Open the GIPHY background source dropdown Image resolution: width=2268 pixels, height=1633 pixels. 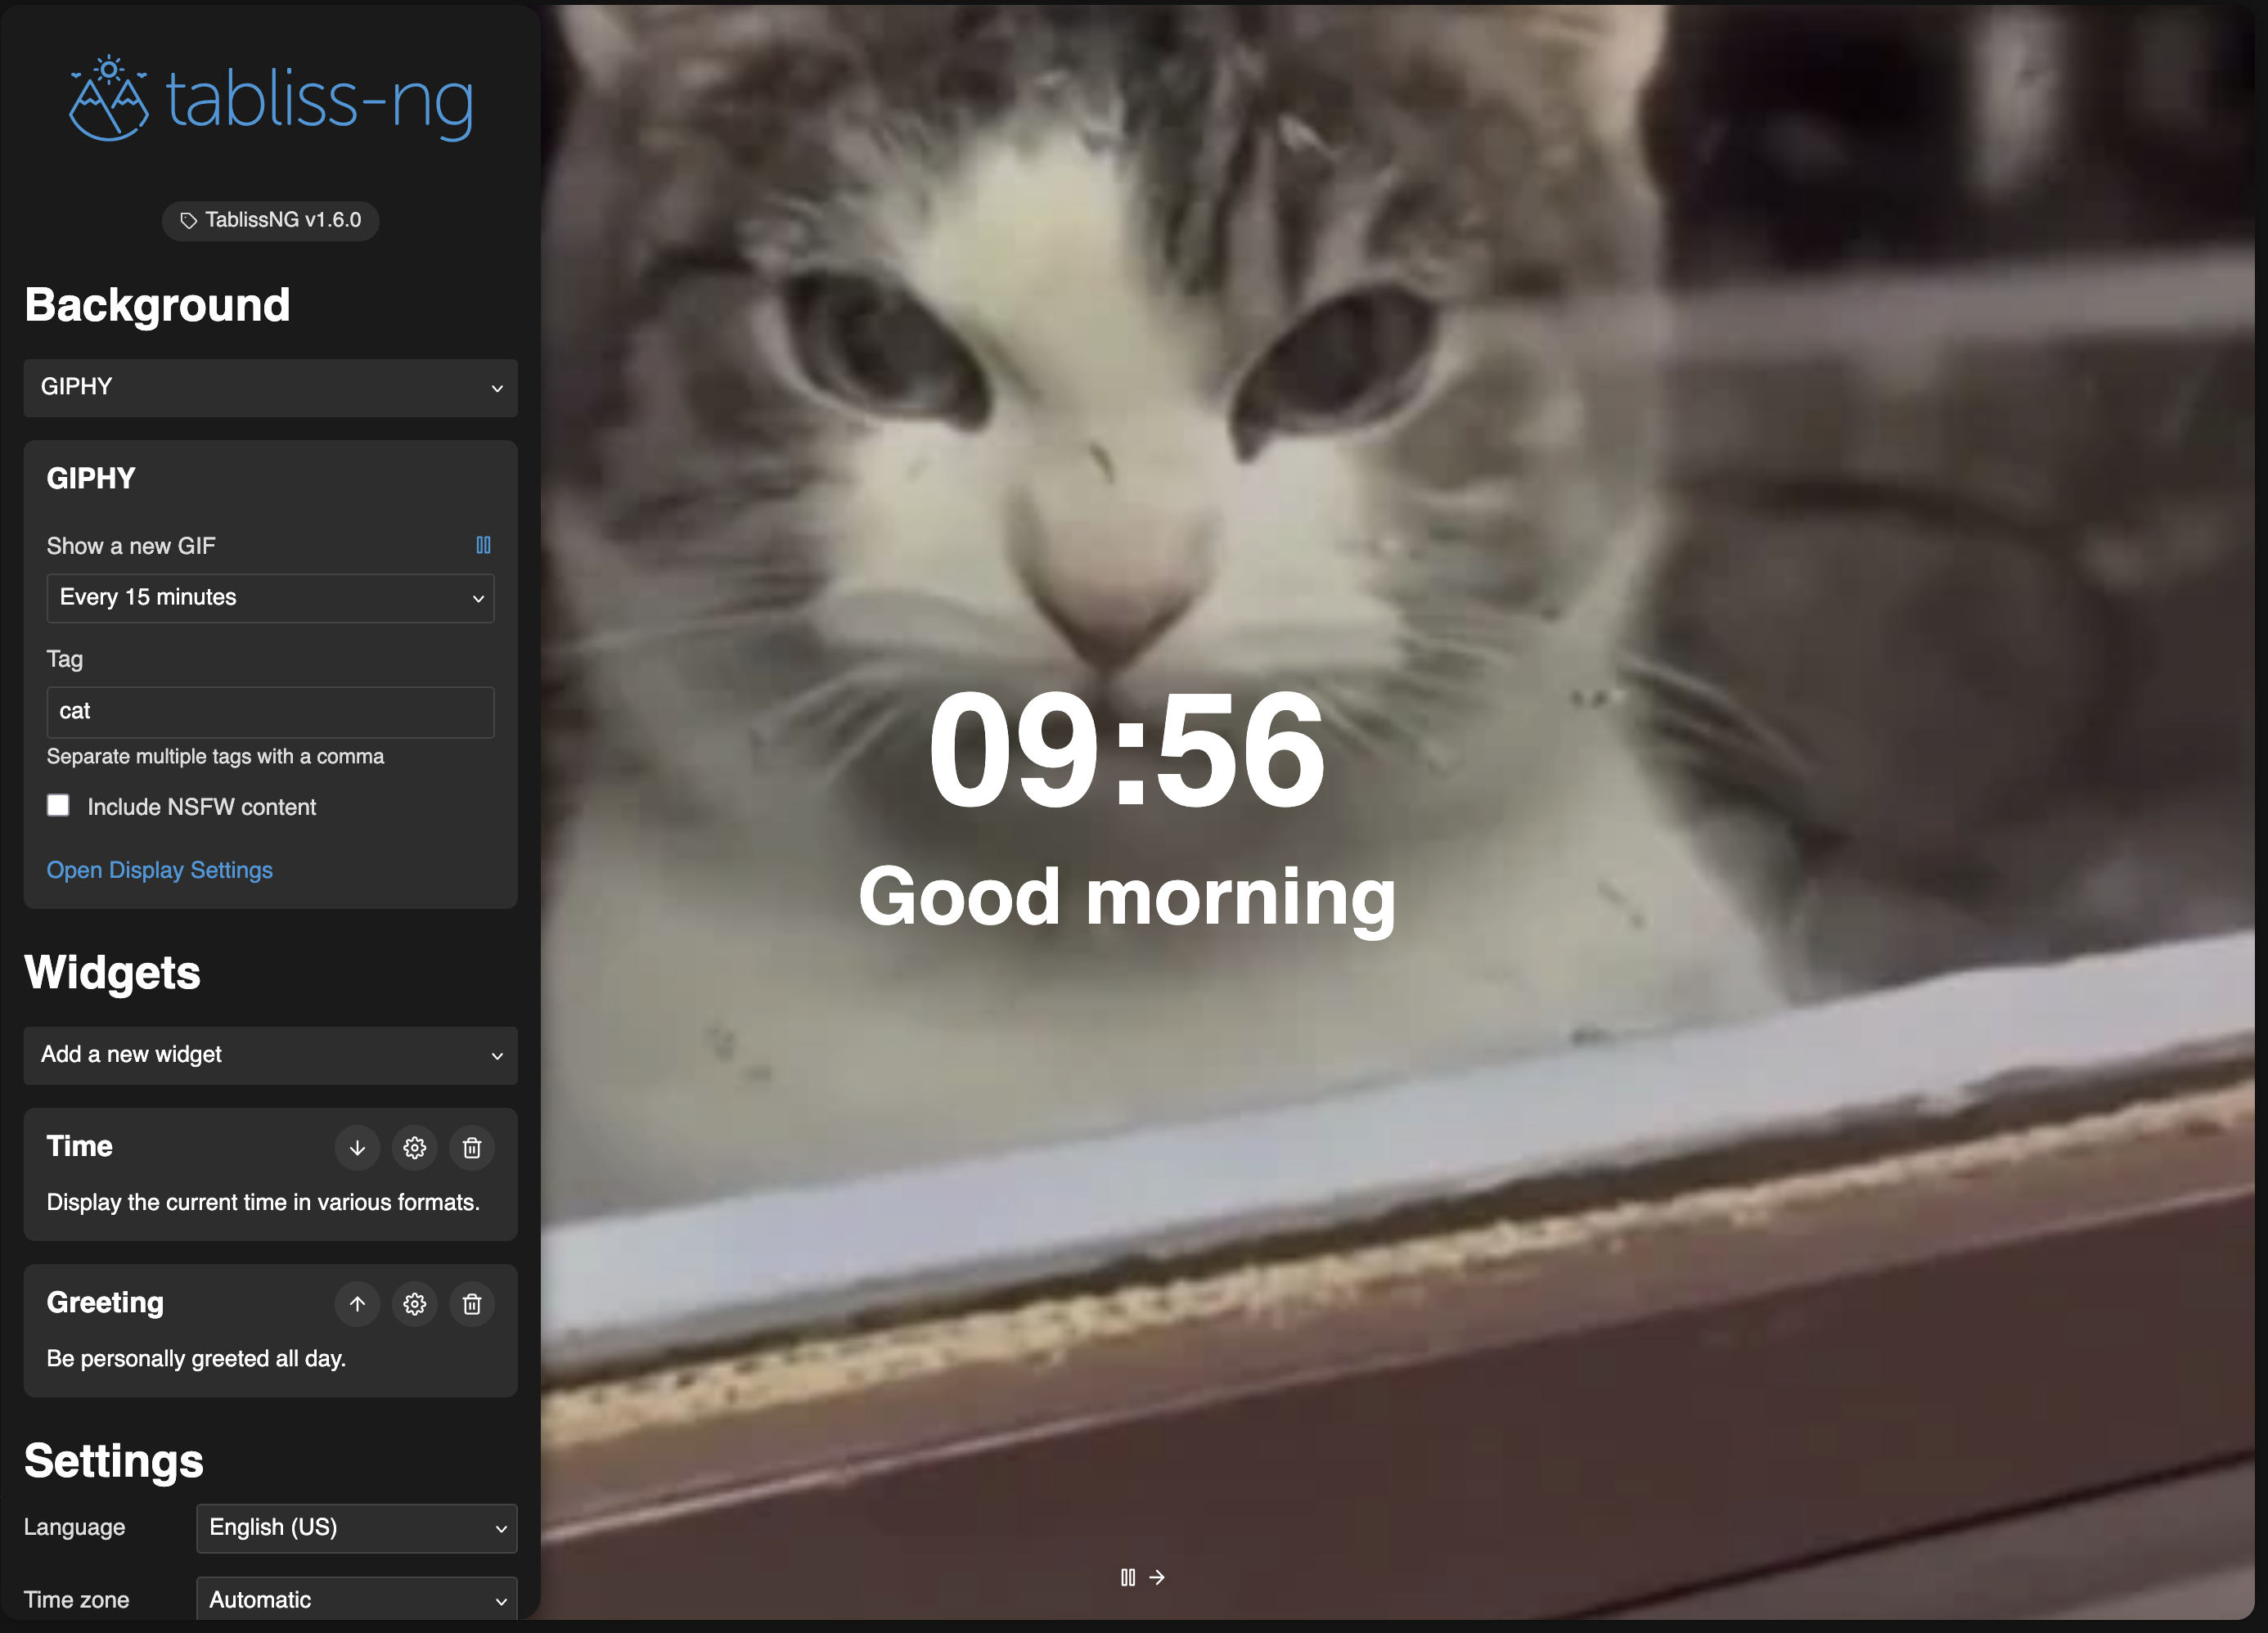(x=270, y=387)
